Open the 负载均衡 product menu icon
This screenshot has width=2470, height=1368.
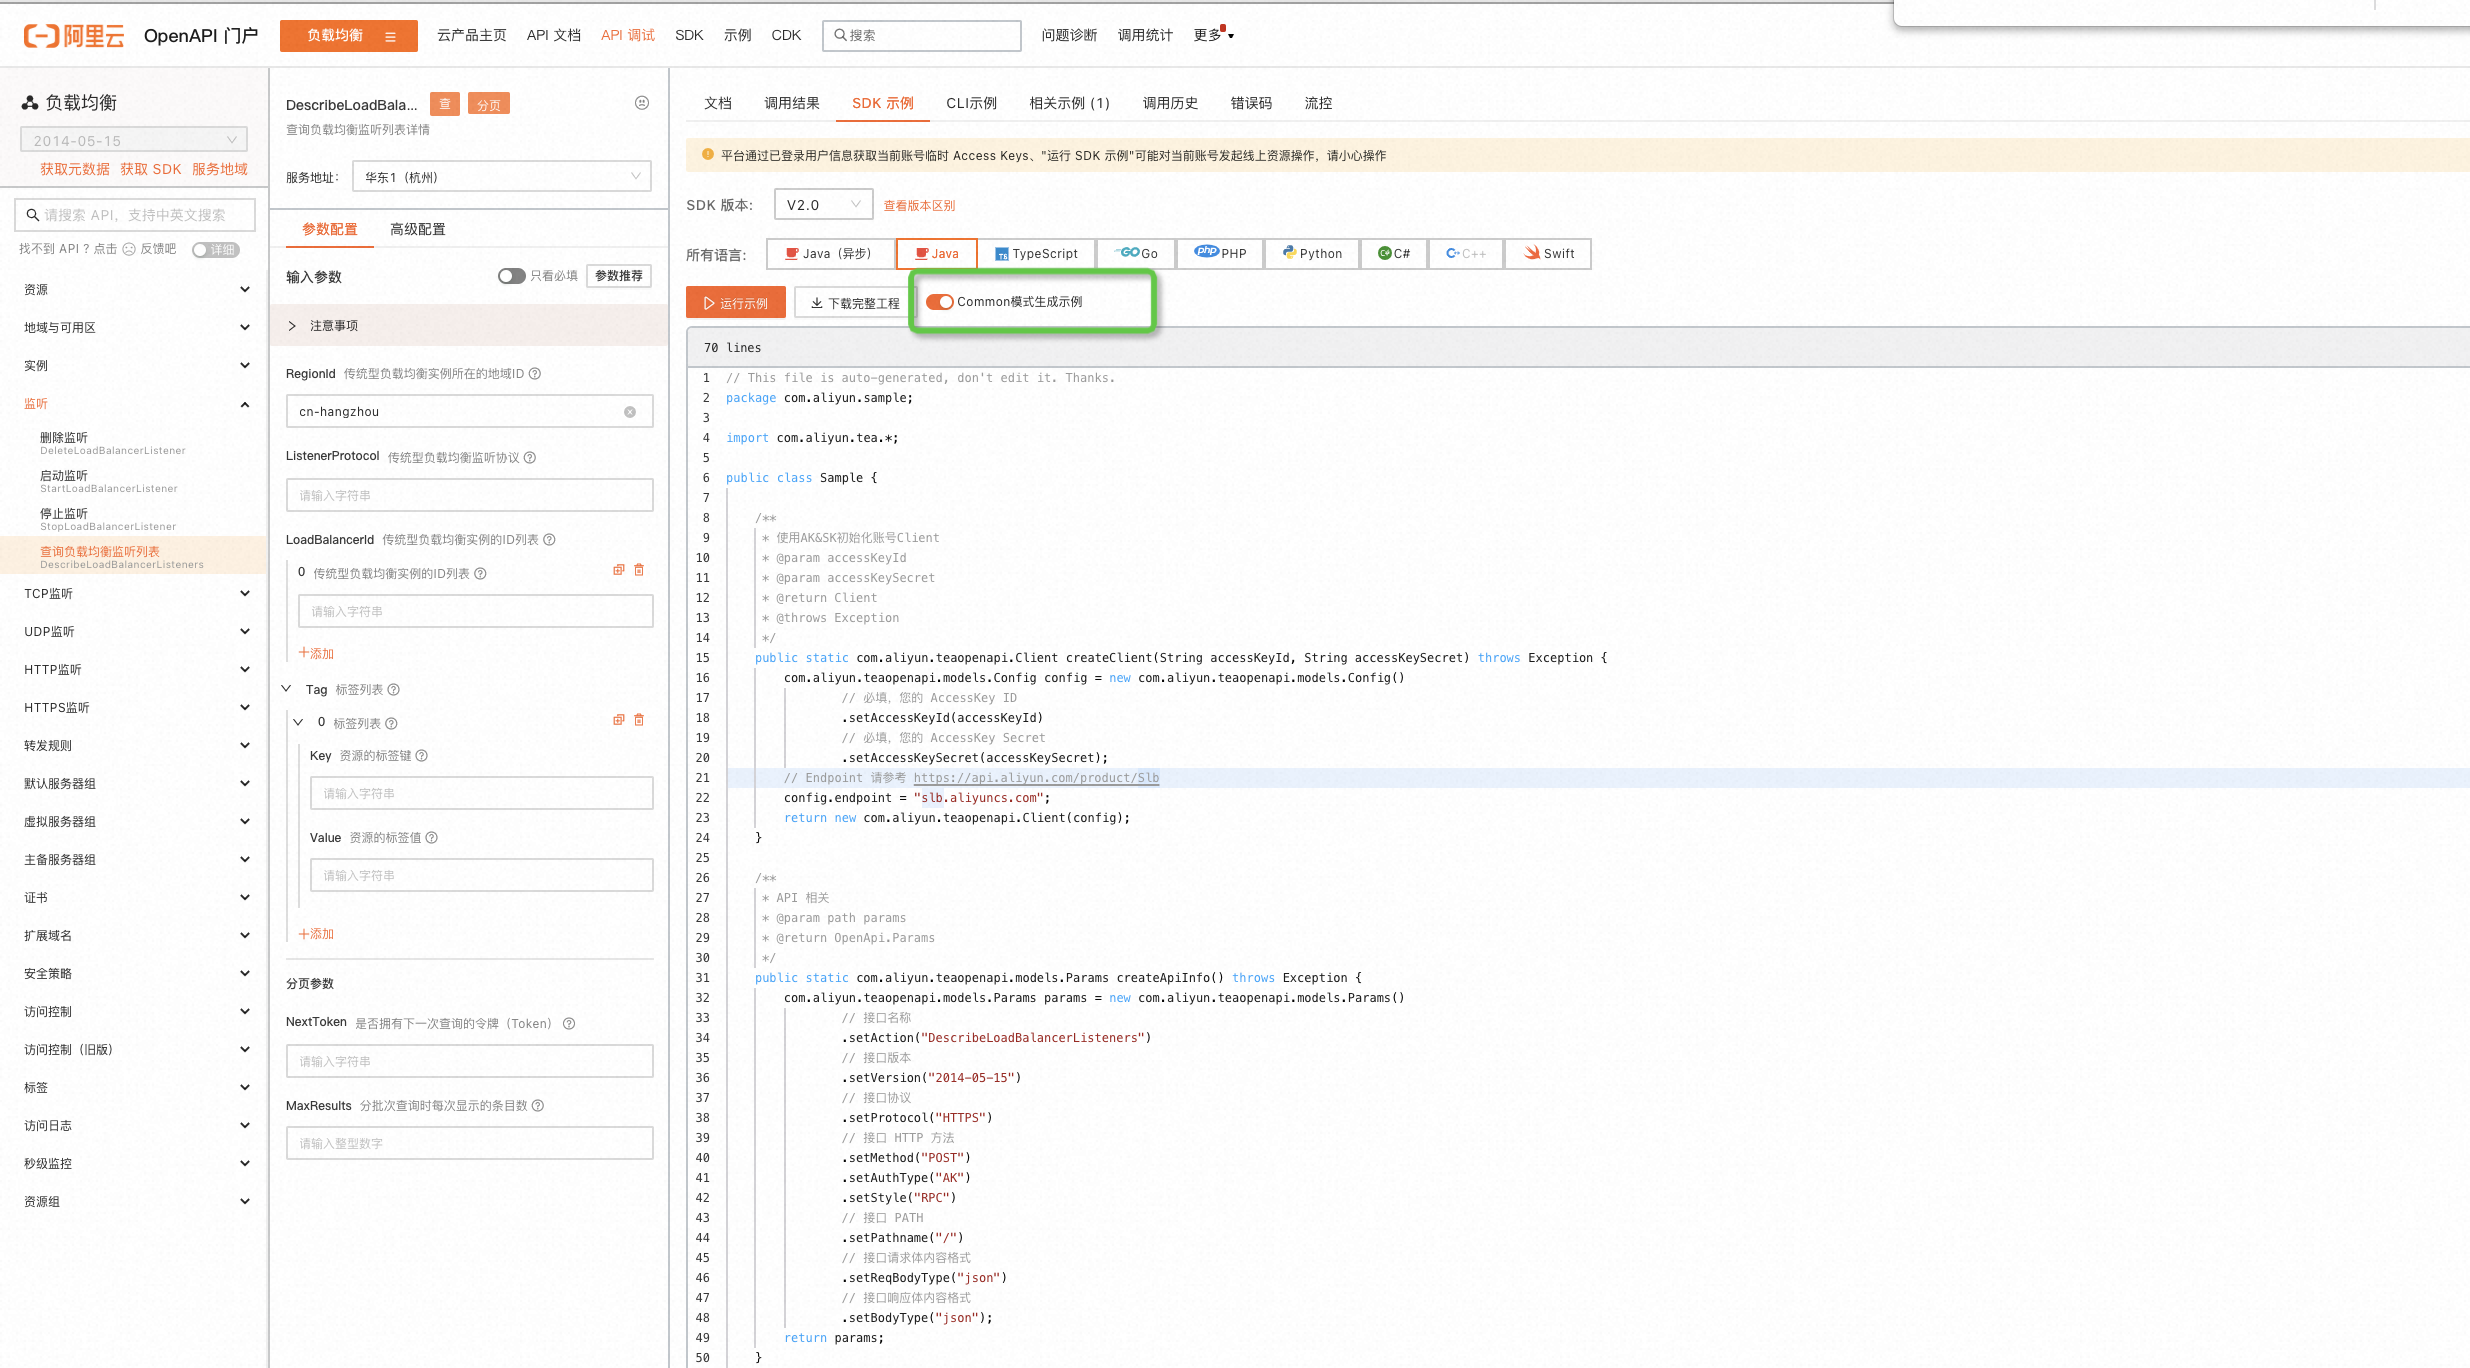pyautogui.click(x=390, y=36)
